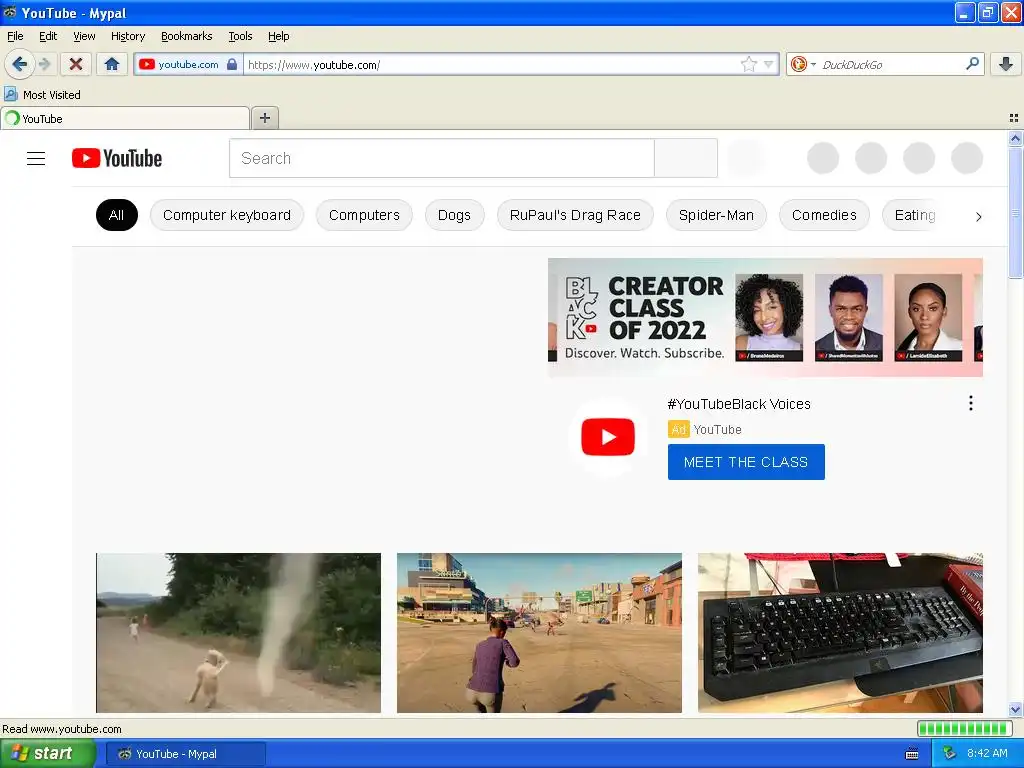Click the yellow Ad badge
Image resolution: width=1024 pixels, height=768 pixels.
[679, 429]
